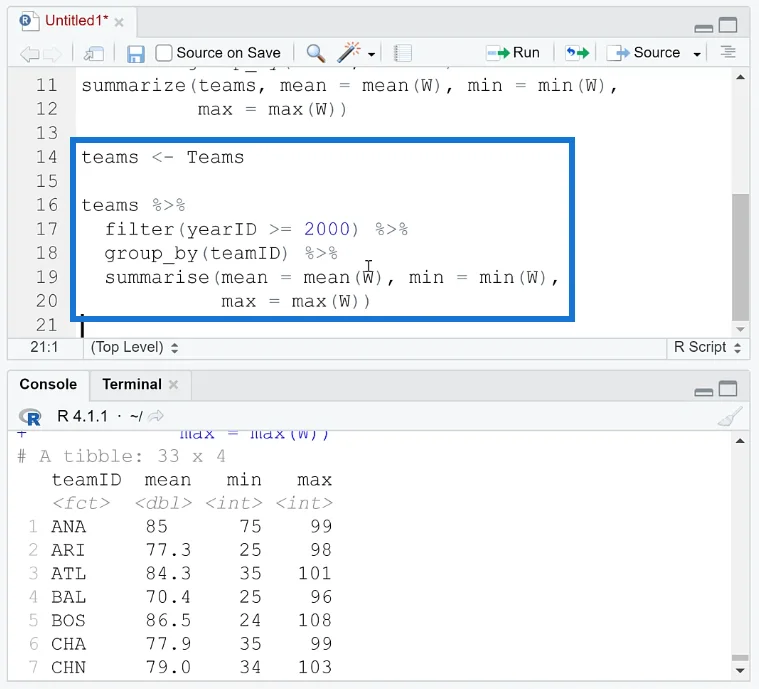Toggle Source on Save checkbox
The width and height of the screenshot is (759, 689).
[164, 53]
